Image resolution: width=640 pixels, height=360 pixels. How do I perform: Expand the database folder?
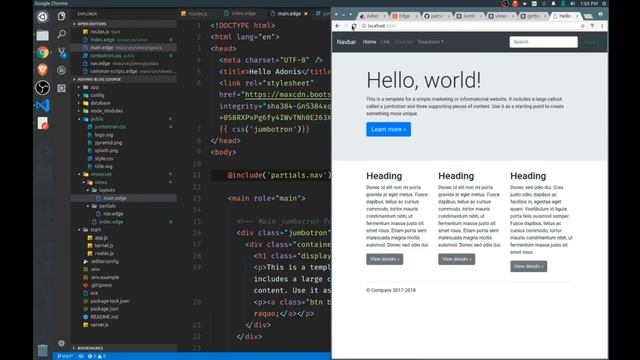(x=100, y=103)
